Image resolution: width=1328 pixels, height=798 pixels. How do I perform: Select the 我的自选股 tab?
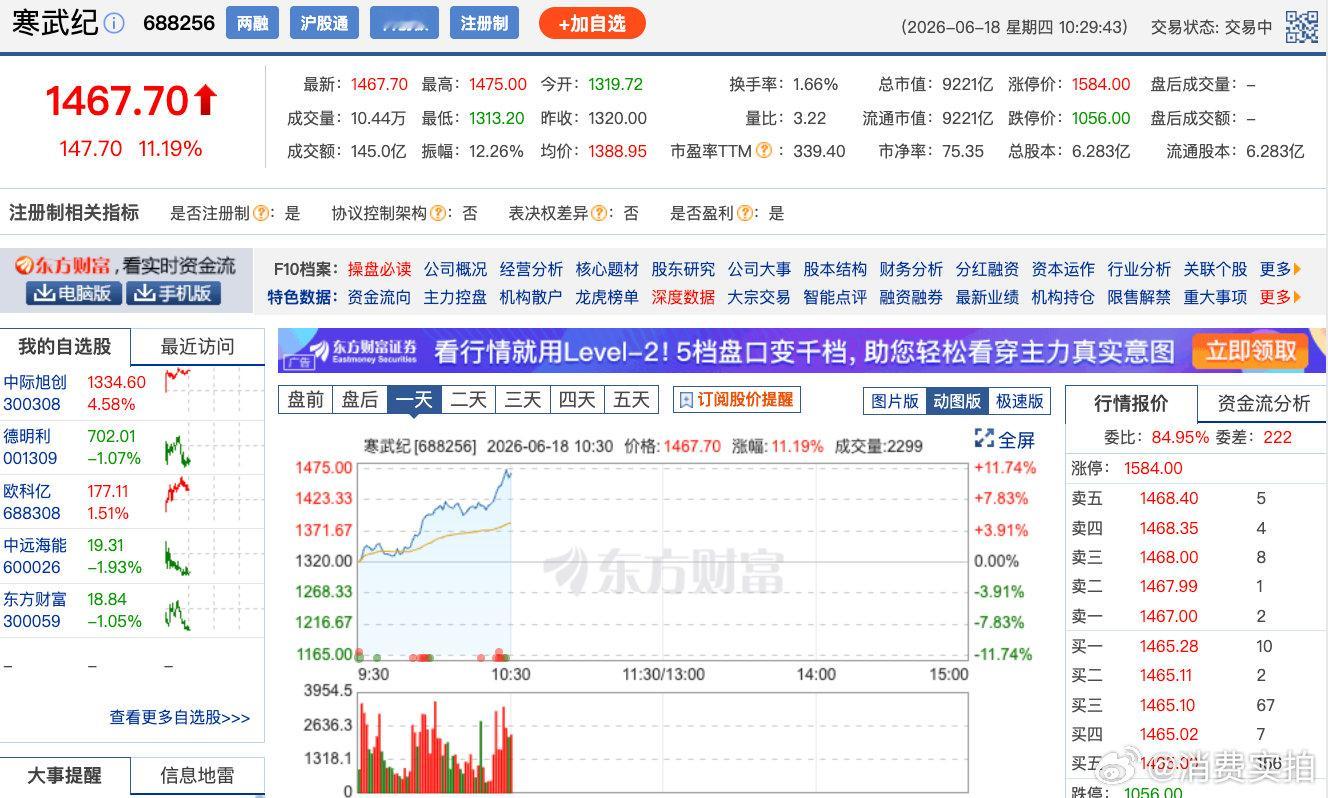(x=65, y=347)
